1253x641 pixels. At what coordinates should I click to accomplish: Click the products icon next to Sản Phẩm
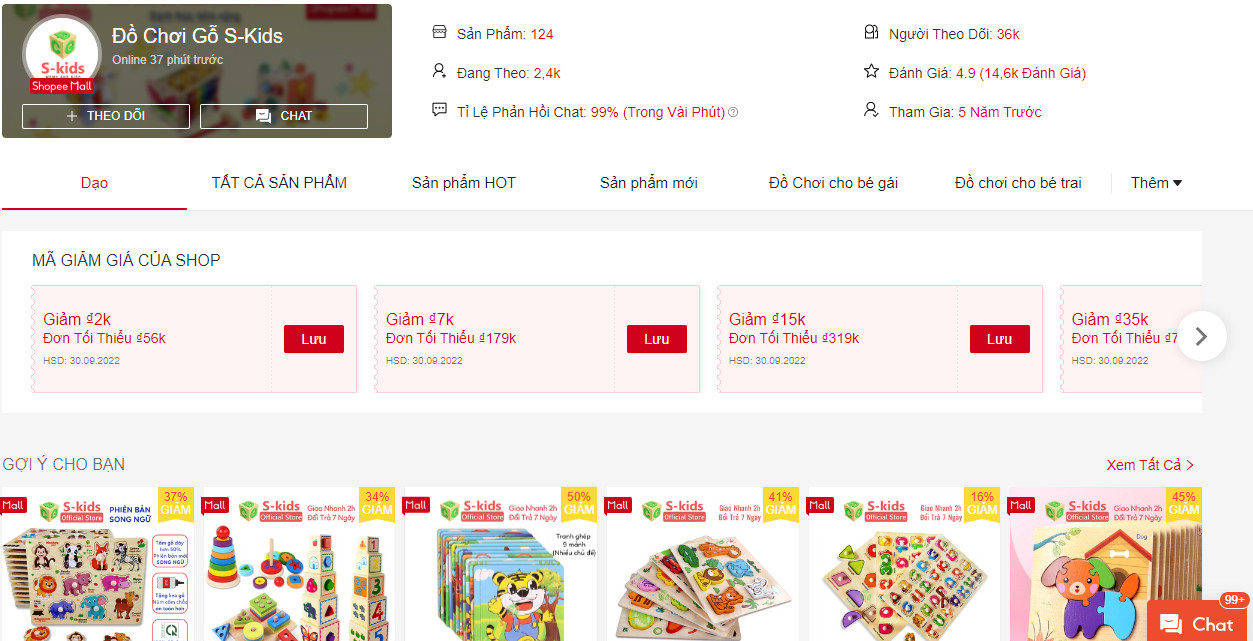[439, 33]
